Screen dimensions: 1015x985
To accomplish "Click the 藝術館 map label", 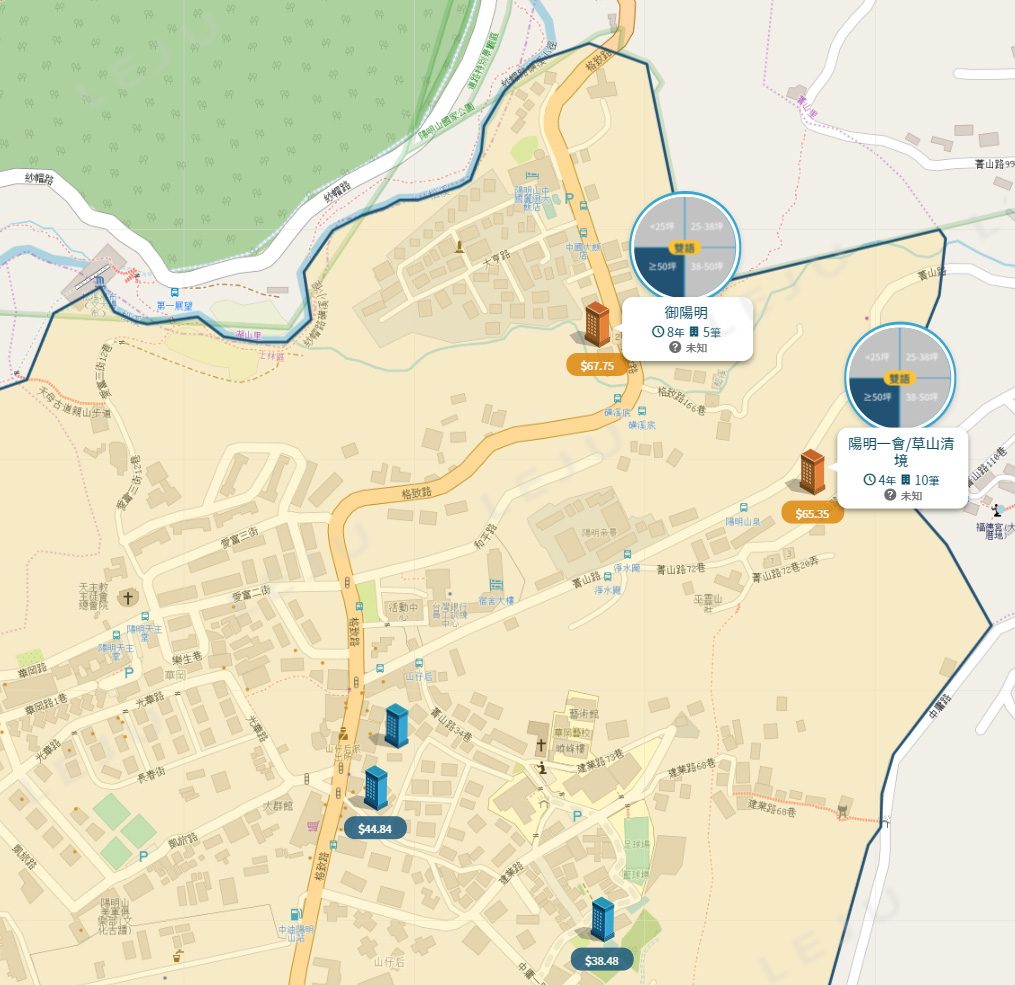I will 583,713.
